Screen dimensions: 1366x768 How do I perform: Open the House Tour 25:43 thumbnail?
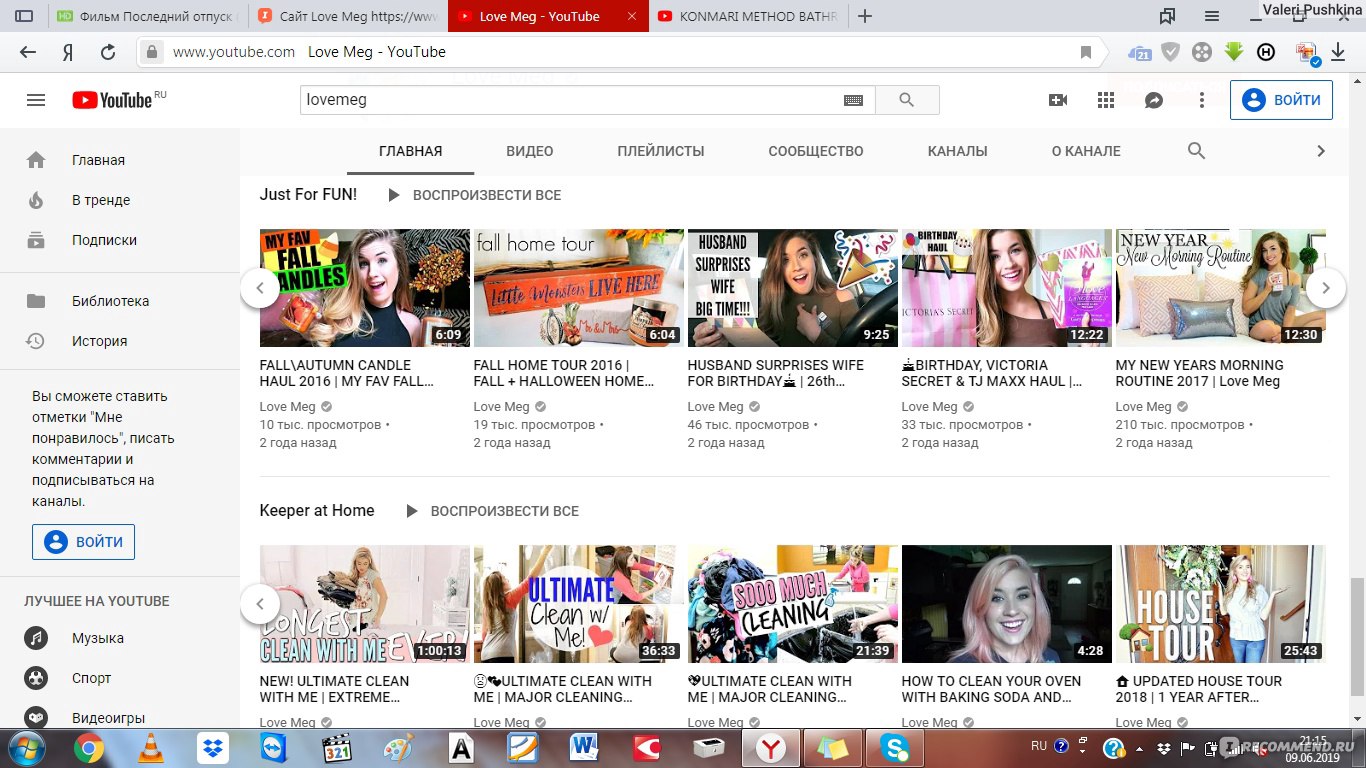1221,604
